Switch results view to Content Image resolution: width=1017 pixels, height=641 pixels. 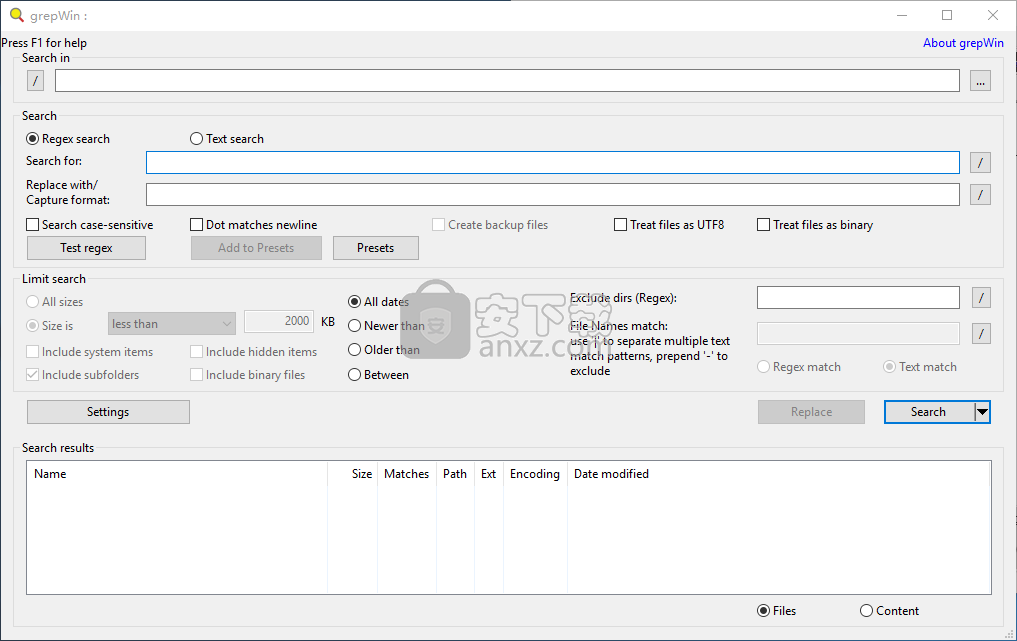(x=889, y=611)
